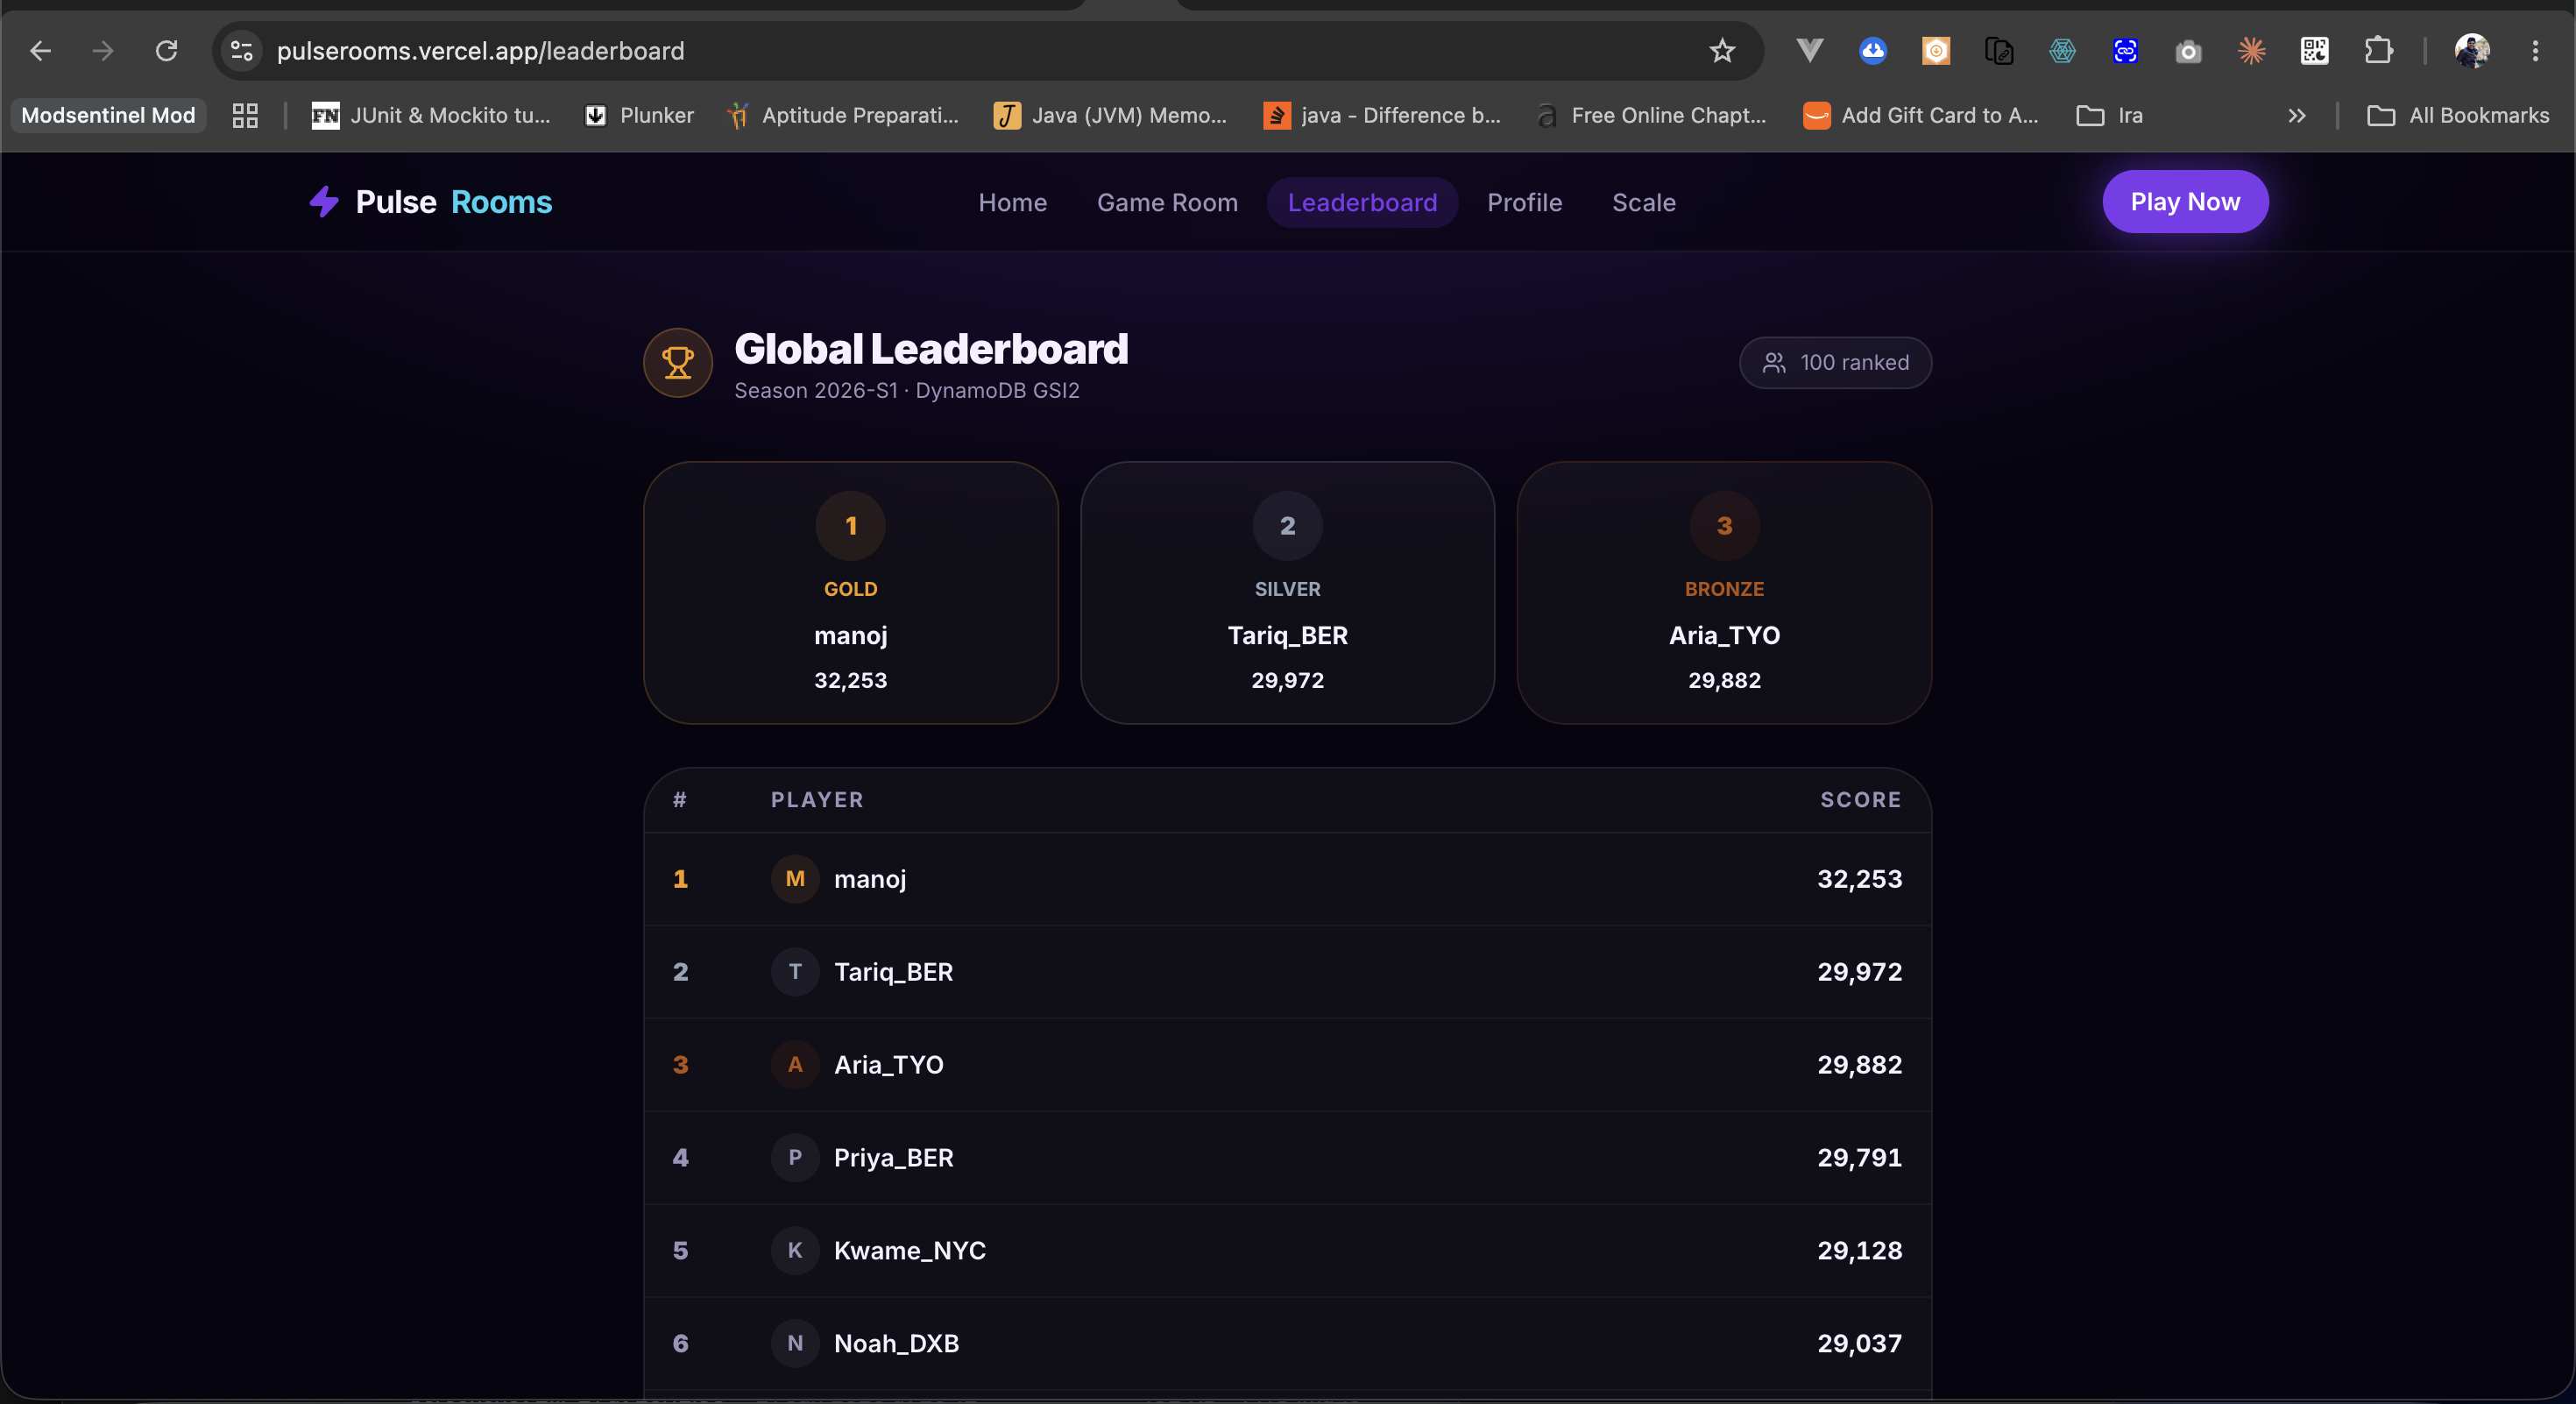Switch to the Game Room nav tab
Image resolution: width=2576 pixels, height=1404 pixels.
[x=1167, y=203]
